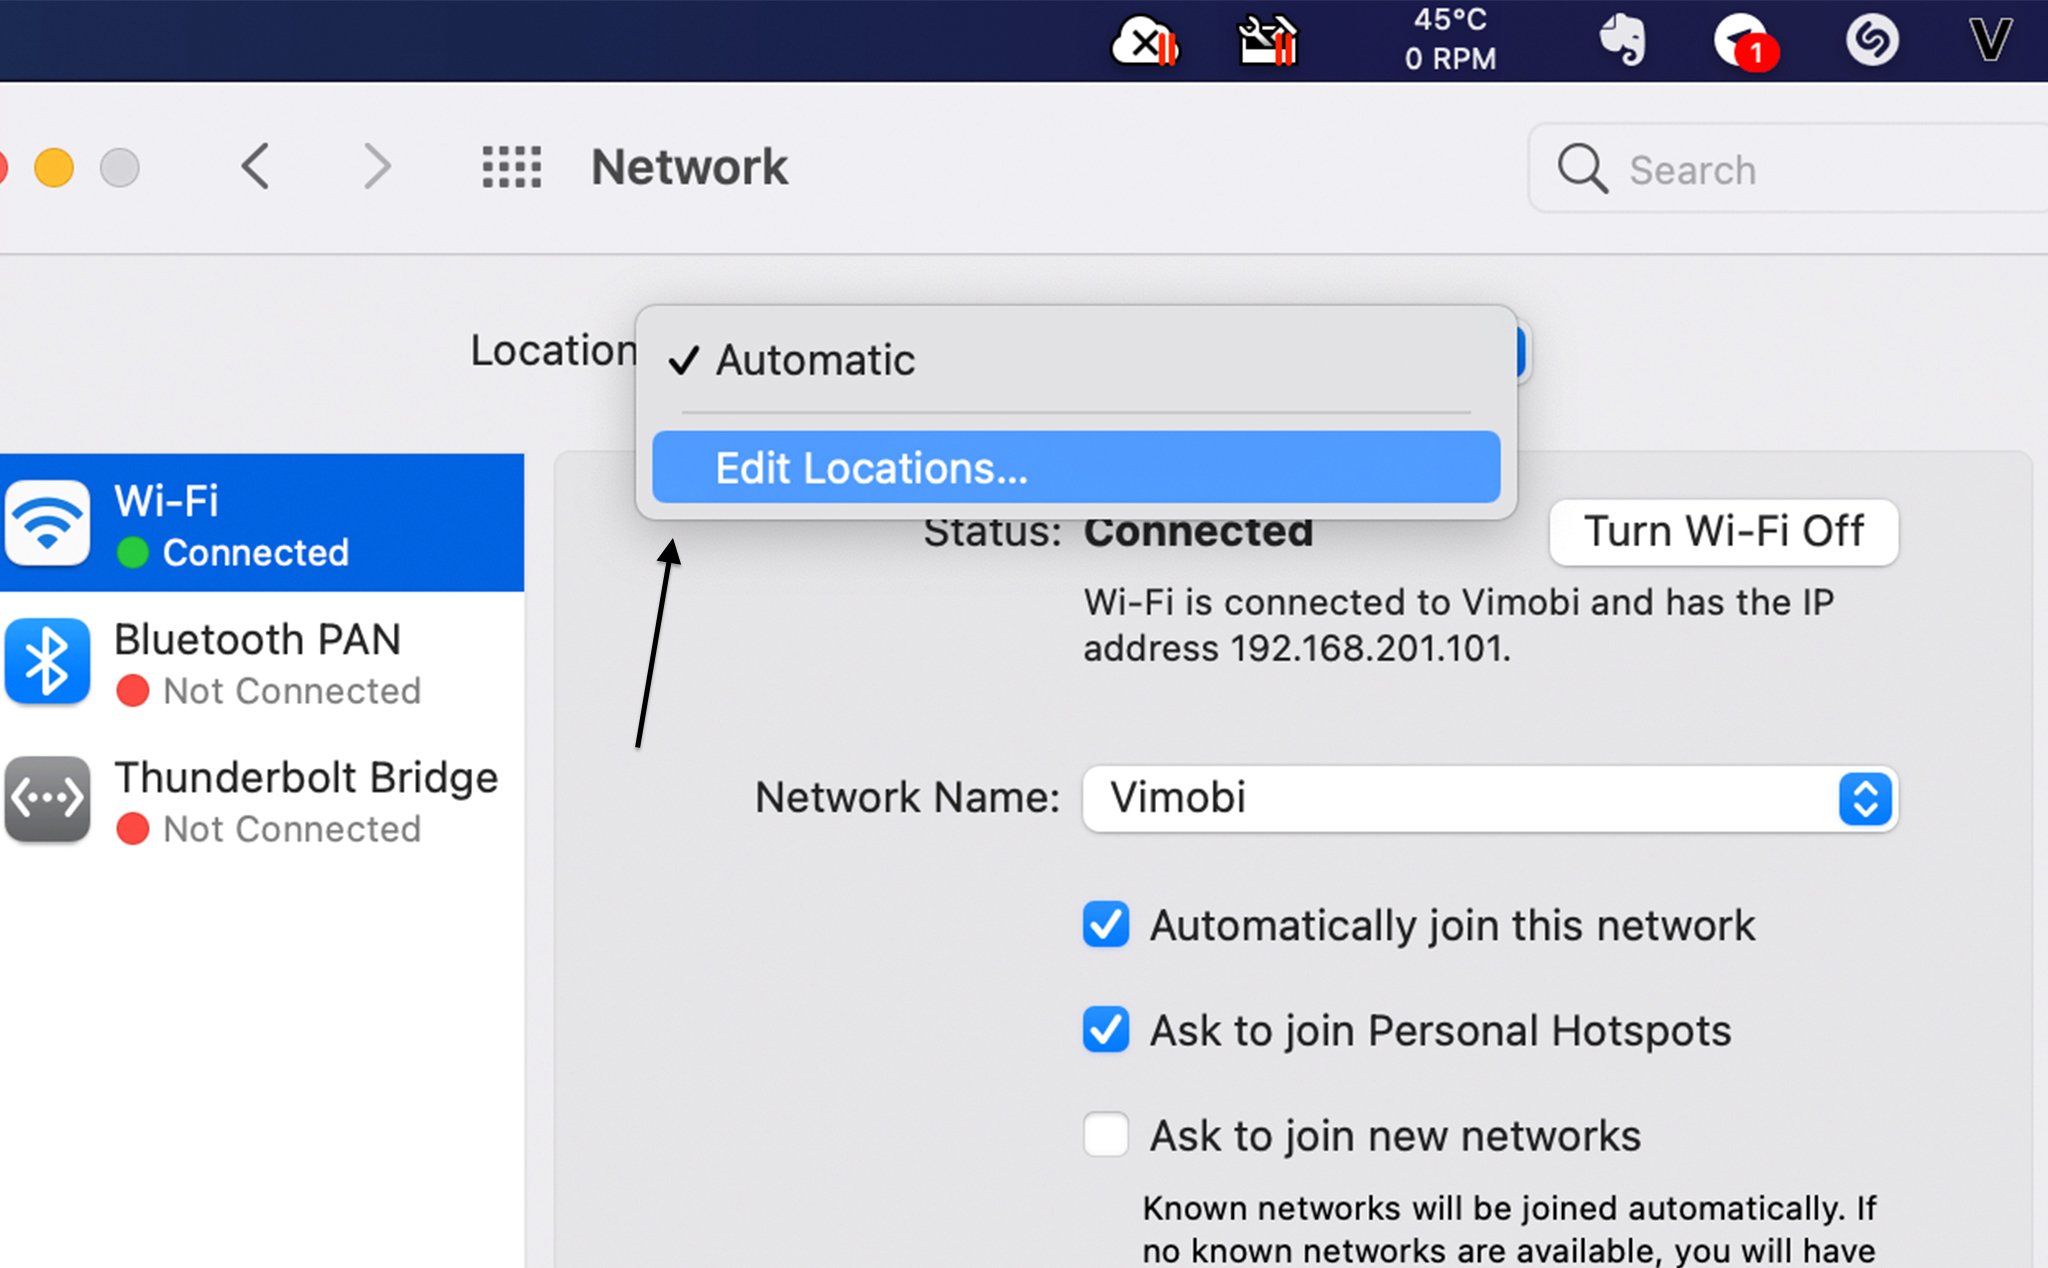Image resolution: width=2048 pixels, height=1268 pixels.
Task: Open the cloud sync paused menu bar icon
Action: coord(1145,43)
